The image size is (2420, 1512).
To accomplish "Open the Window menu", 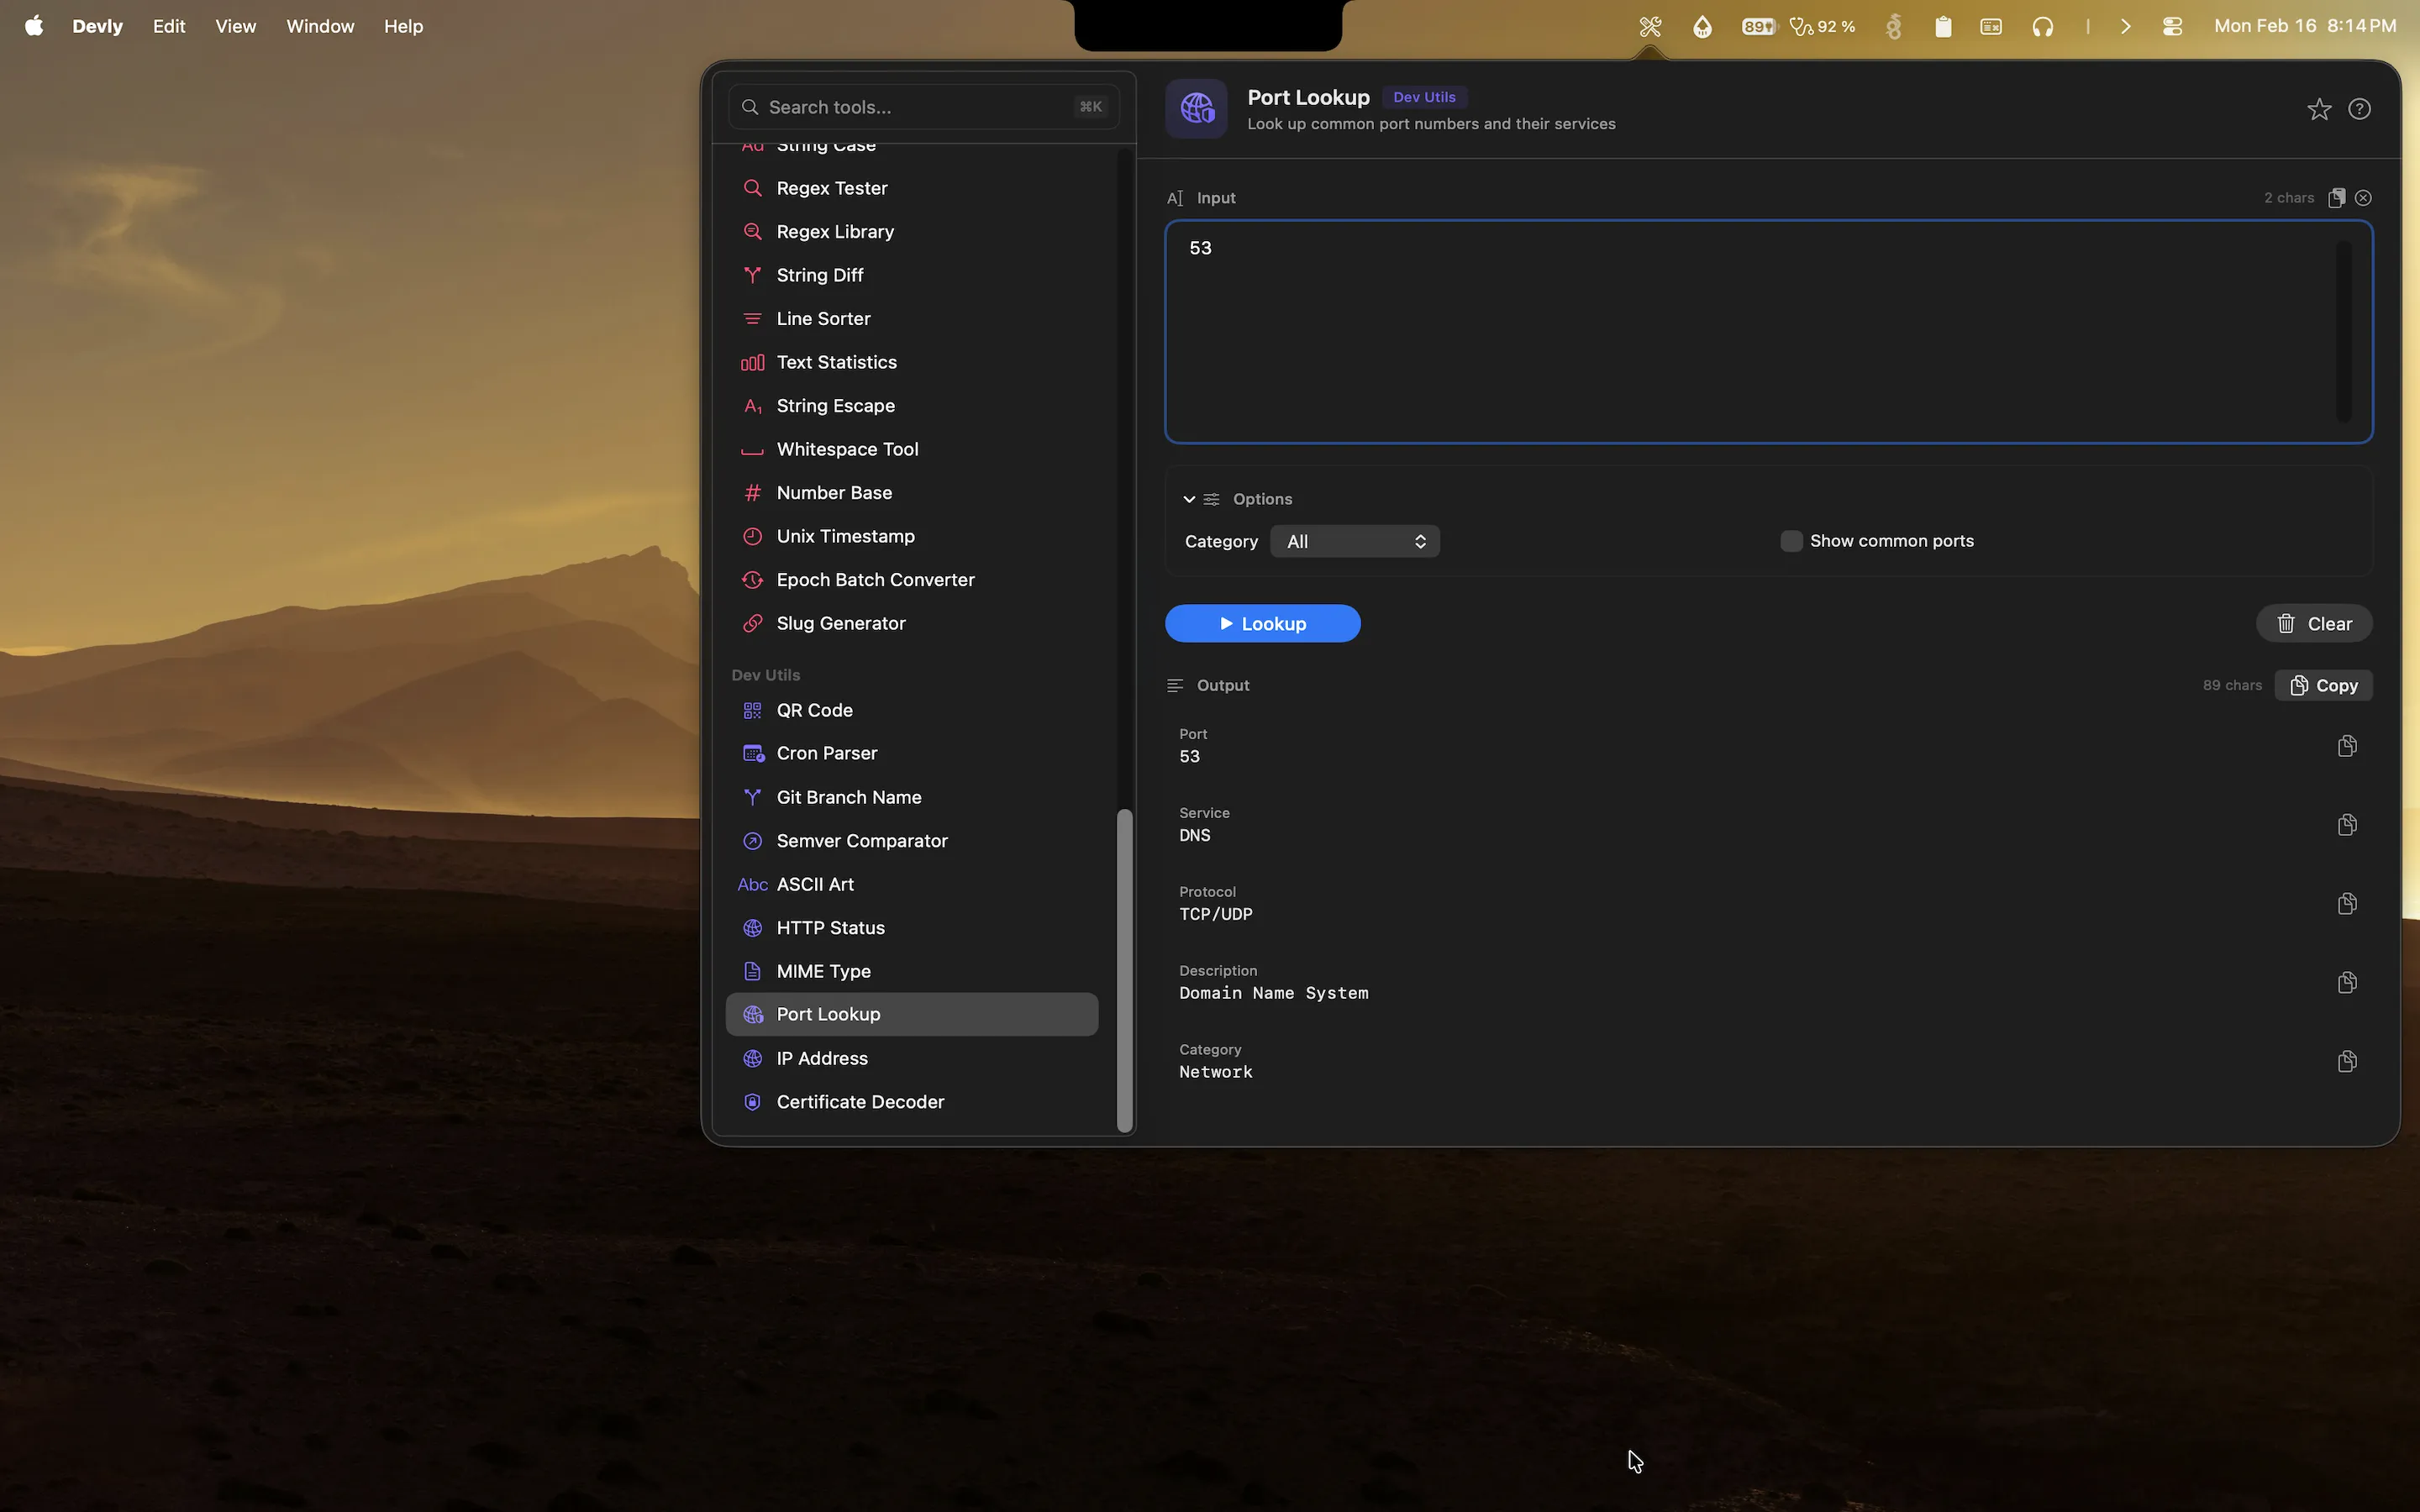I will click(319, 26).
